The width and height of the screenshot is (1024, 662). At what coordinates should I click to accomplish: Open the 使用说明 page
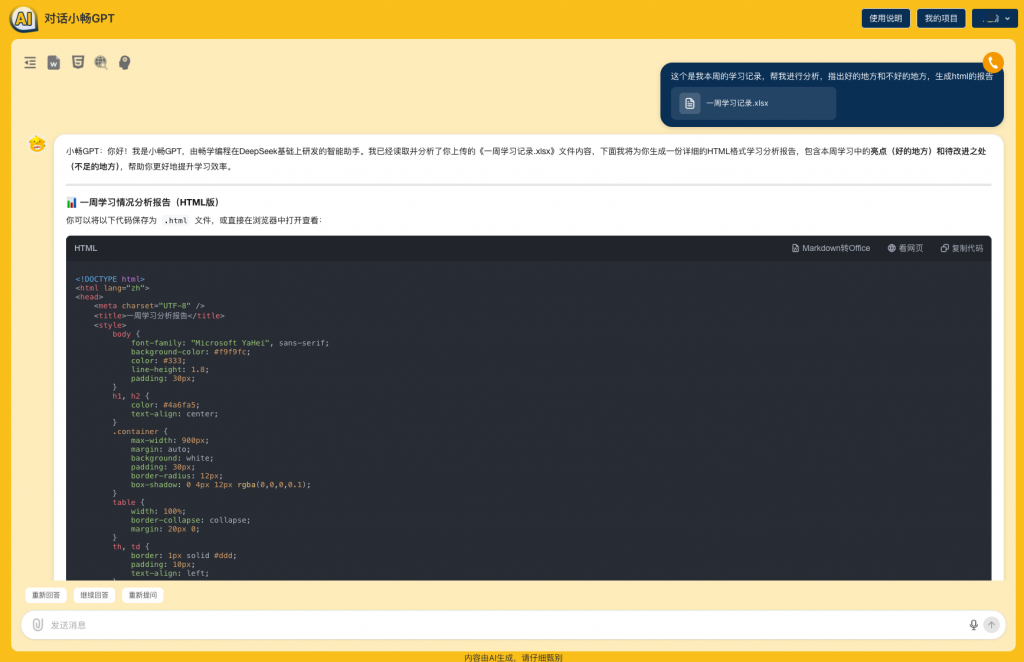885,18
